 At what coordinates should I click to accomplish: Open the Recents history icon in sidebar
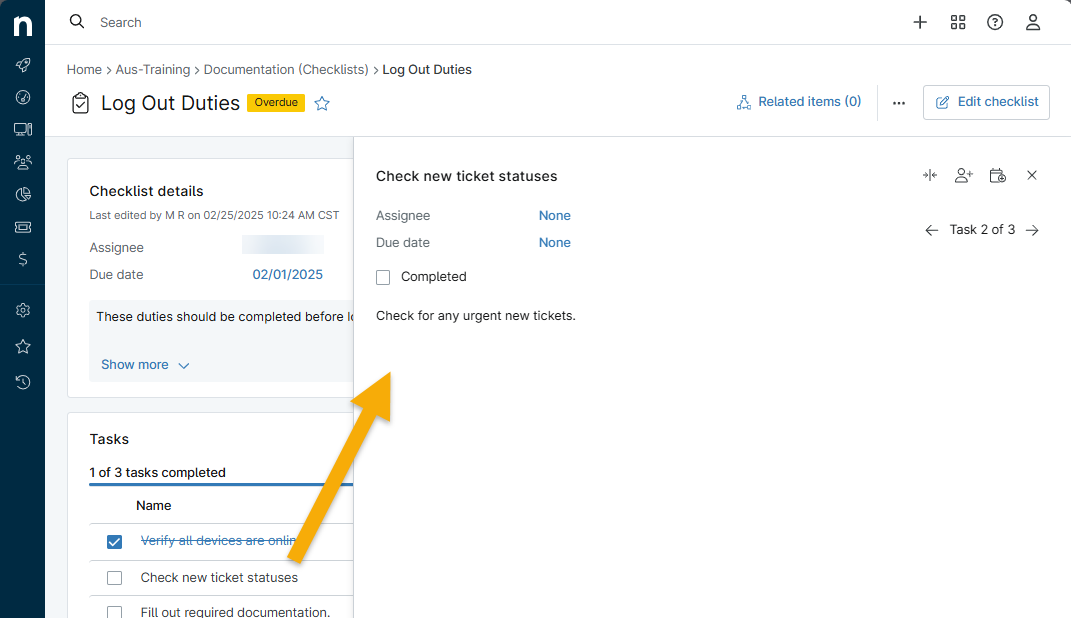pos(22,382)
